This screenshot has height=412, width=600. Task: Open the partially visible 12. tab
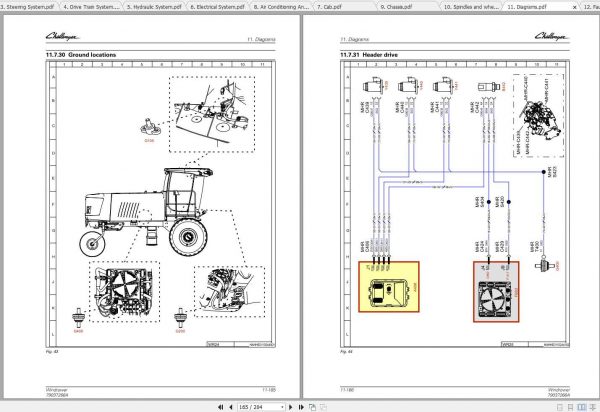tap(590, 7)
